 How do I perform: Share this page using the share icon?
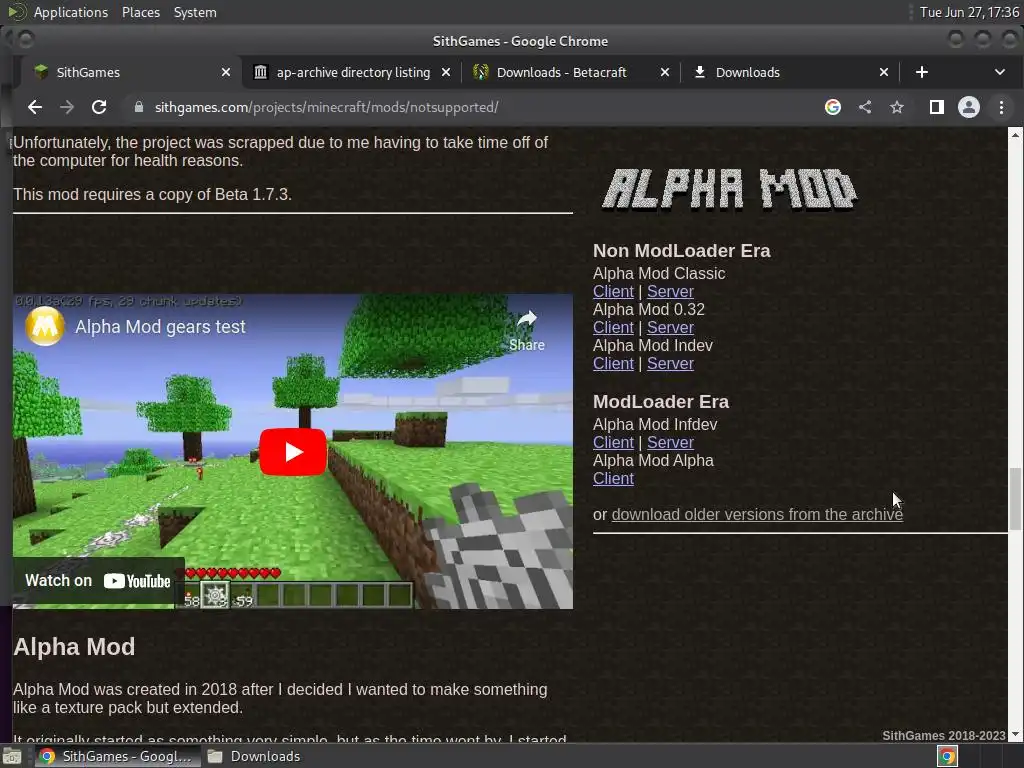click(865, 107)
